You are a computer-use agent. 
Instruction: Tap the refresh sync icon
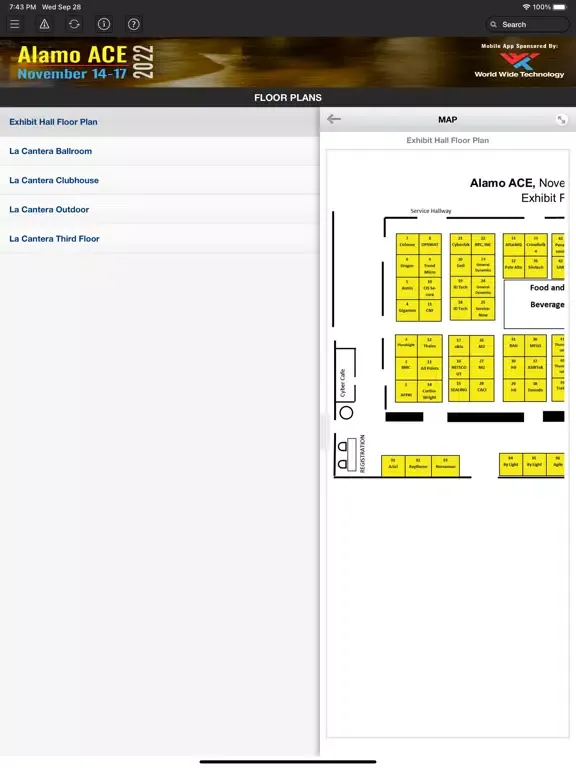coord(74,24)
